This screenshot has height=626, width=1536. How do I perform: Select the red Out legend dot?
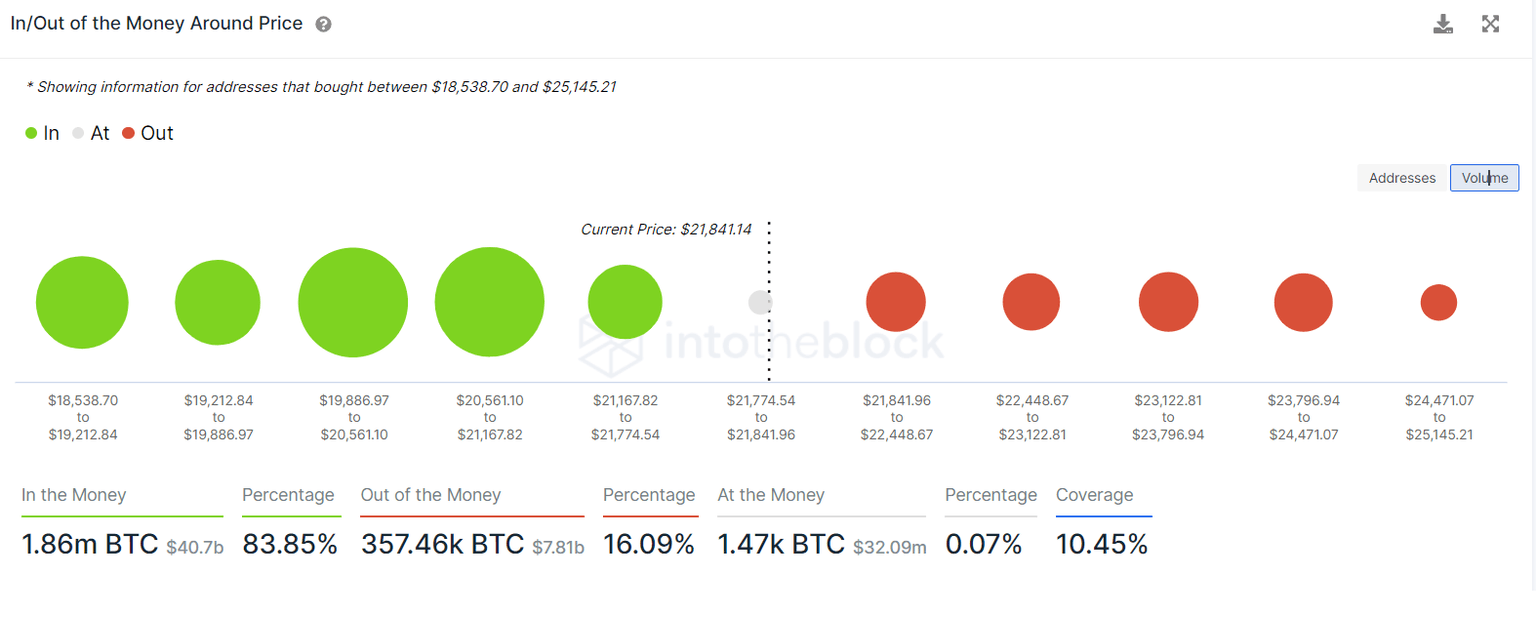coord(128,132)
